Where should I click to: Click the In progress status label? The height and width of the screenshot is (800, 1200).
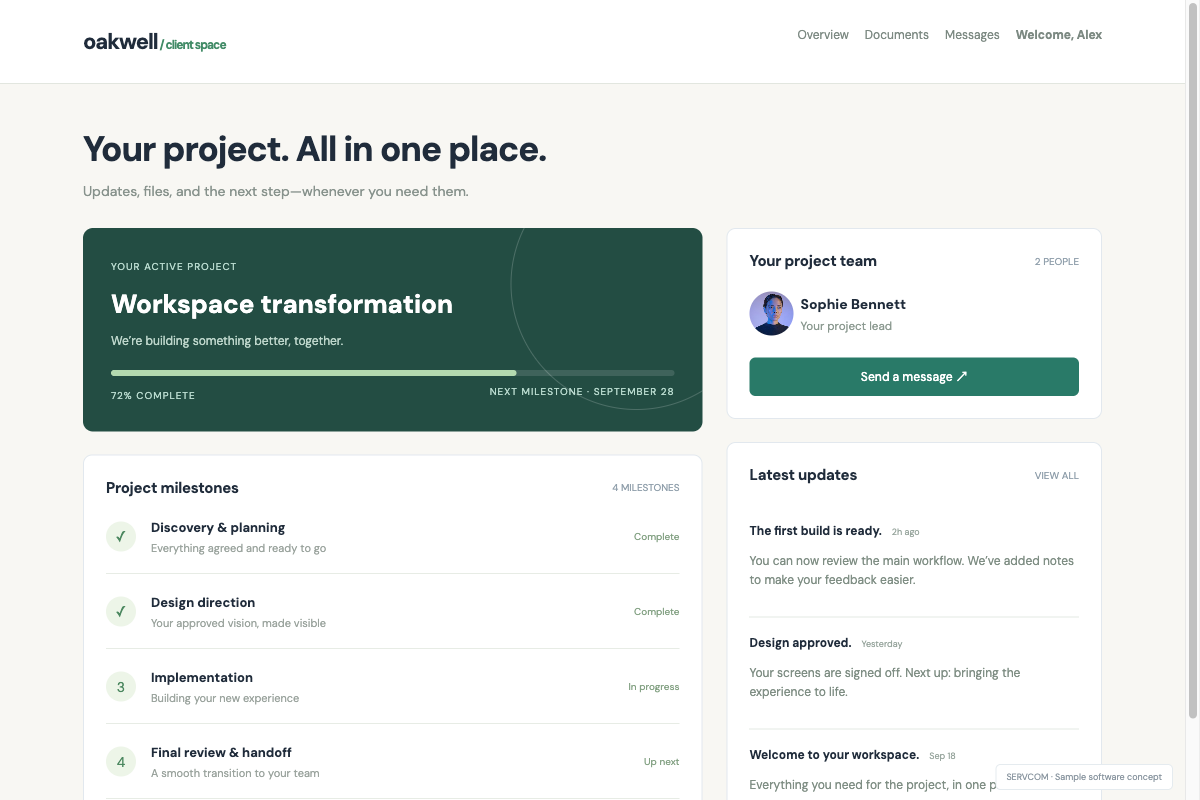click(653, 687)
